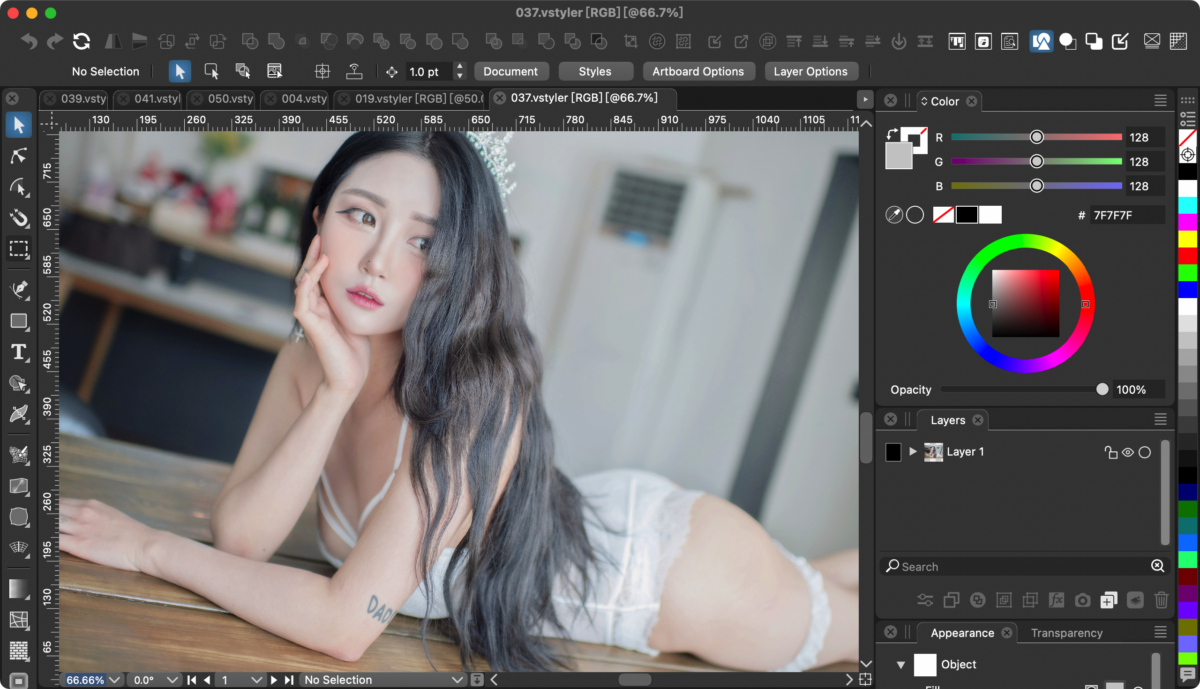1200x689 pixels.
Task: Open Artboard Options
Action: tap(698, 72)
